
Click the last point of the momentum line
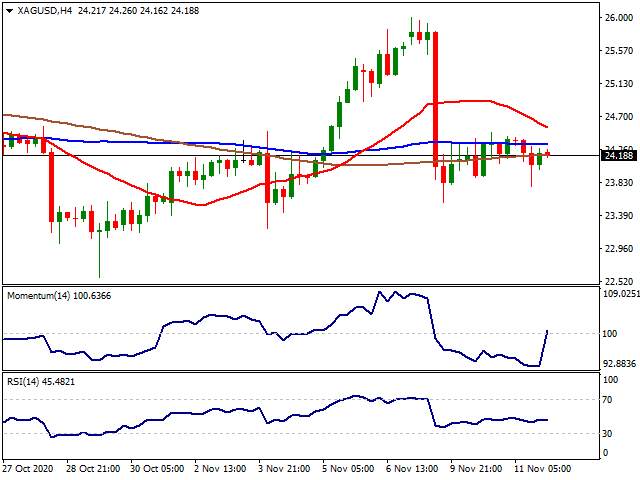pos(547,331)
